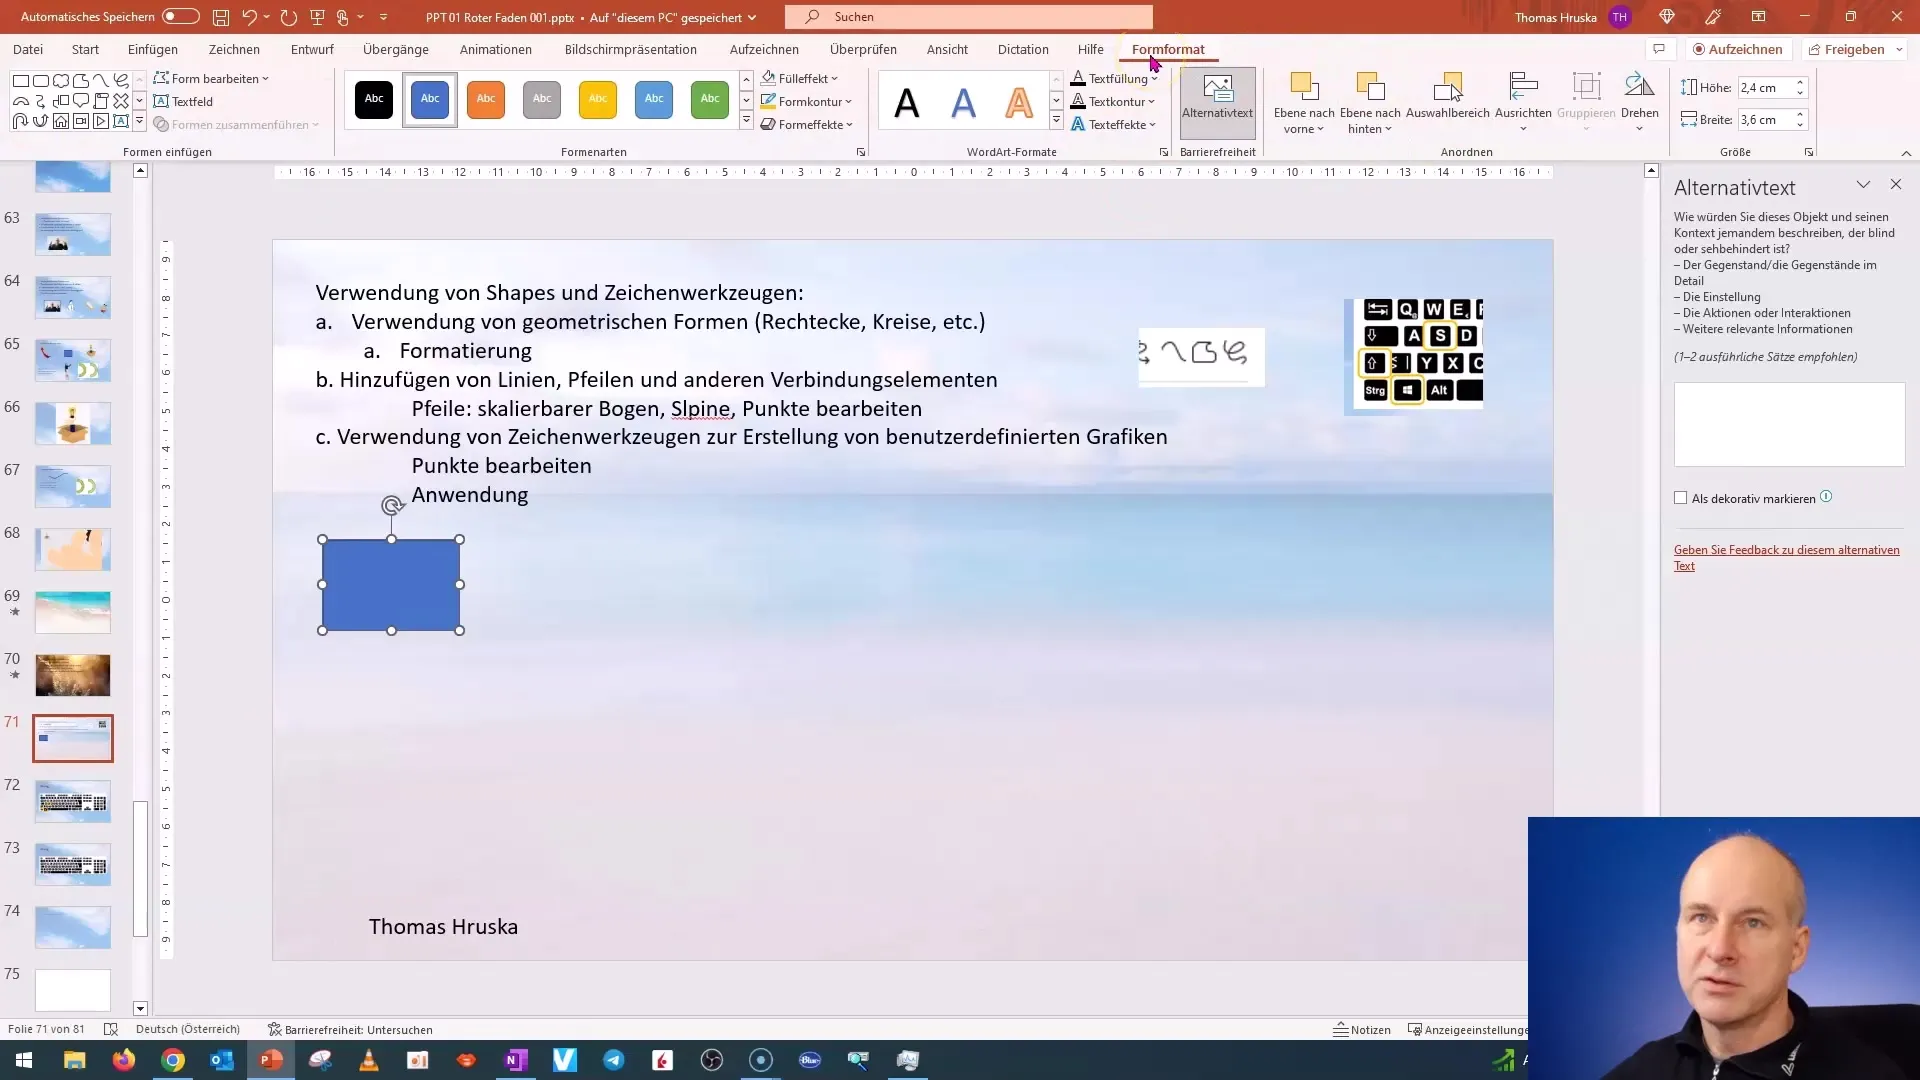Image resolution: width=1920 pixels, height=1080 pixels.
Task: Select the orange outlined WordArt A style
Action: click(1019, 102)
